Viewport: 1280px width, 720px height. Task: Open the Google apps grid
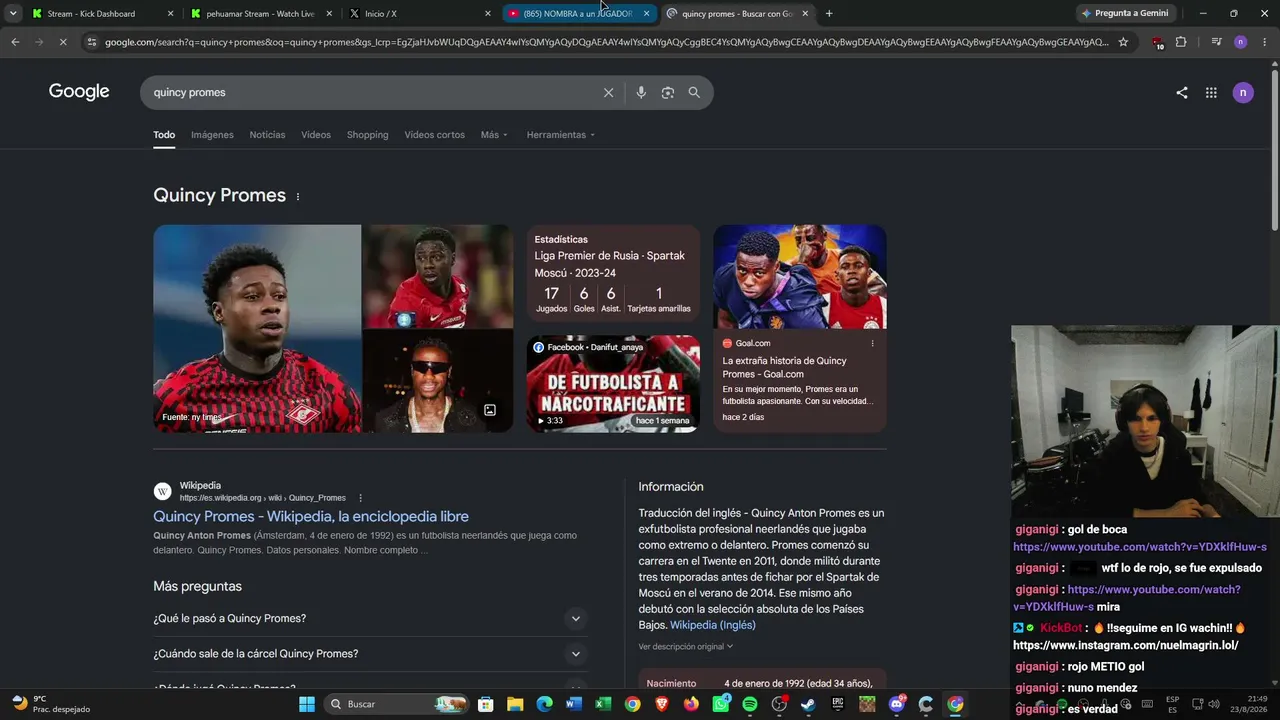pyautogui.click(x=1211, y=92)
